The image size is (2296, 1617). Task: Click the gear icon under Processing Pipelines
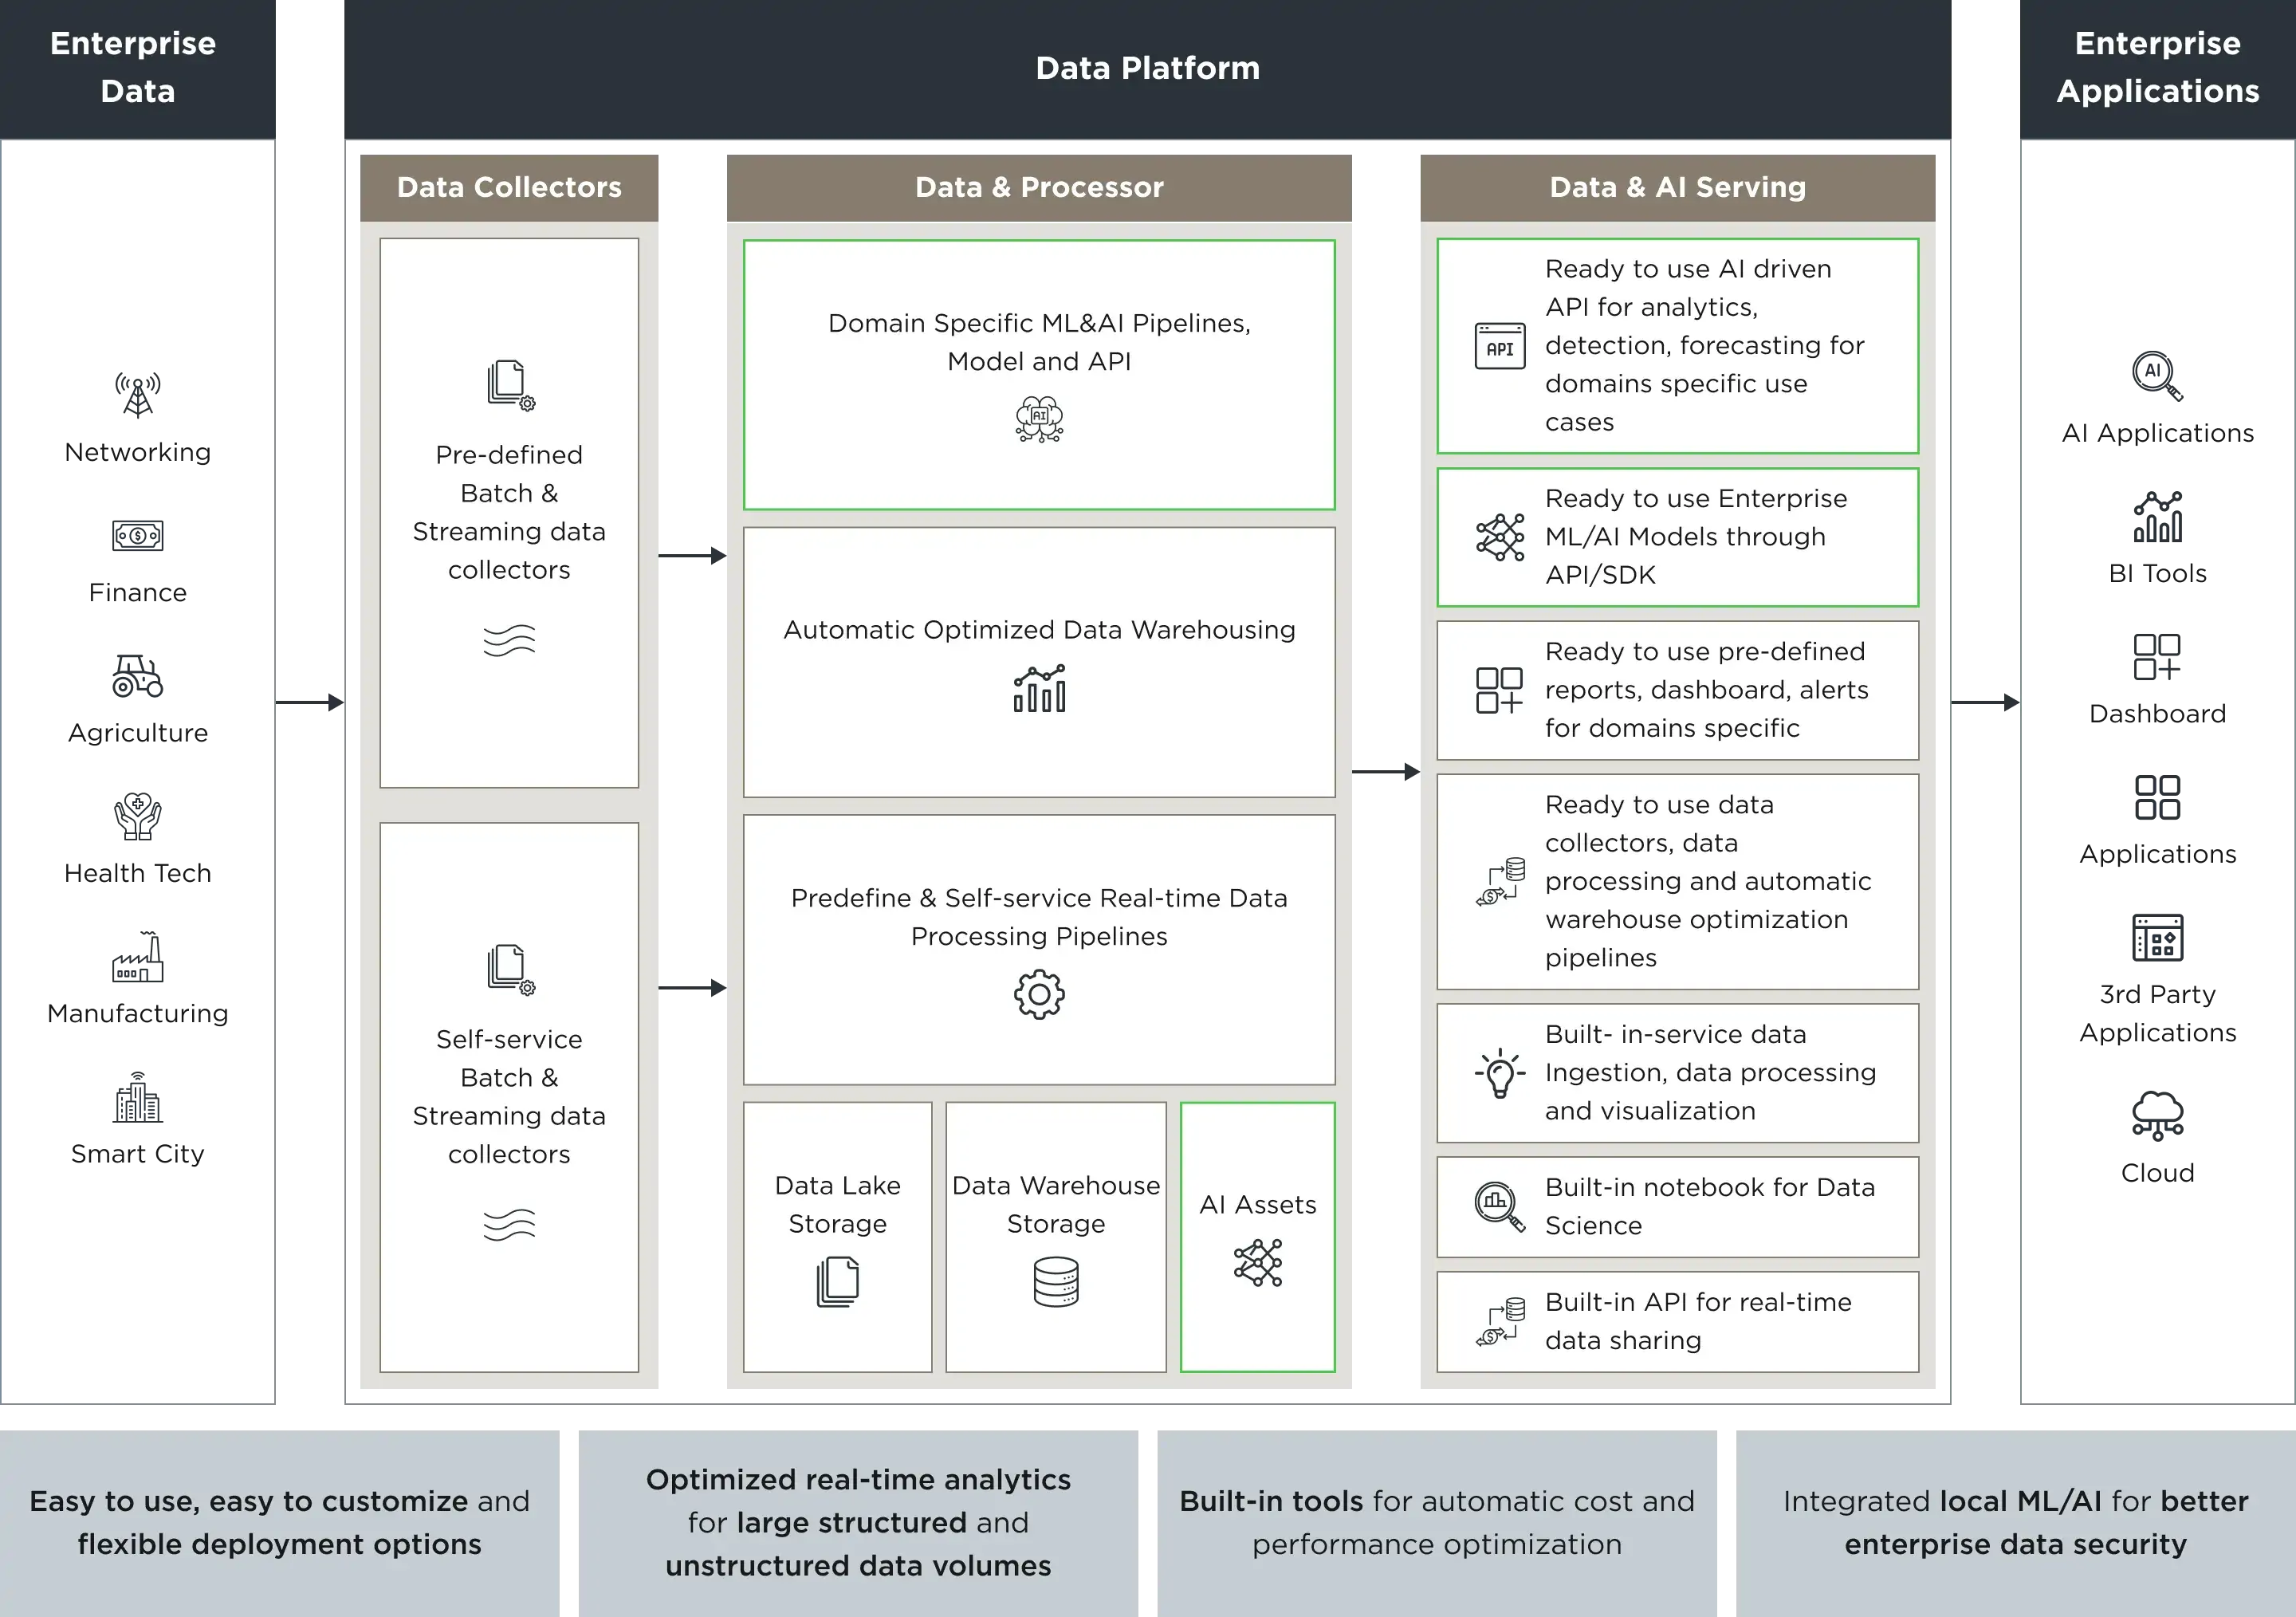click(x=1039, y=994)
